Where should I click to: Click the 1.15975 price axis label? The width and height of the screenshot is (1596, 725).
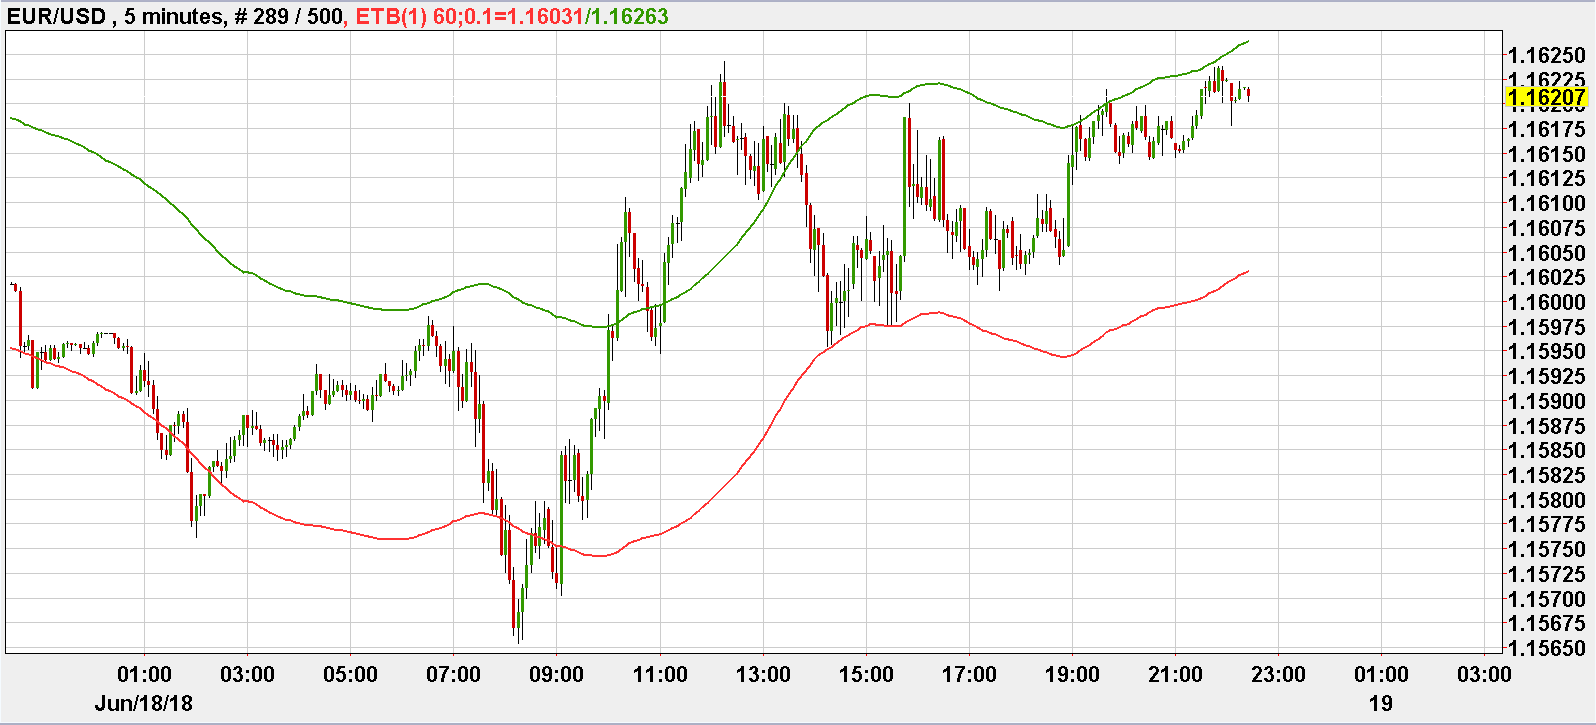tap(1546, 327)
